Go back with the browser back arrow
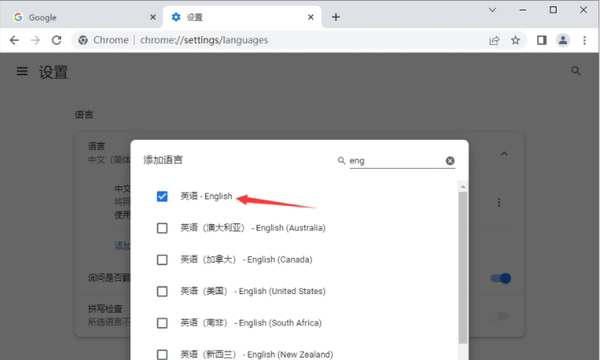This screenshot has width=600, height=360. pos(14,40)
